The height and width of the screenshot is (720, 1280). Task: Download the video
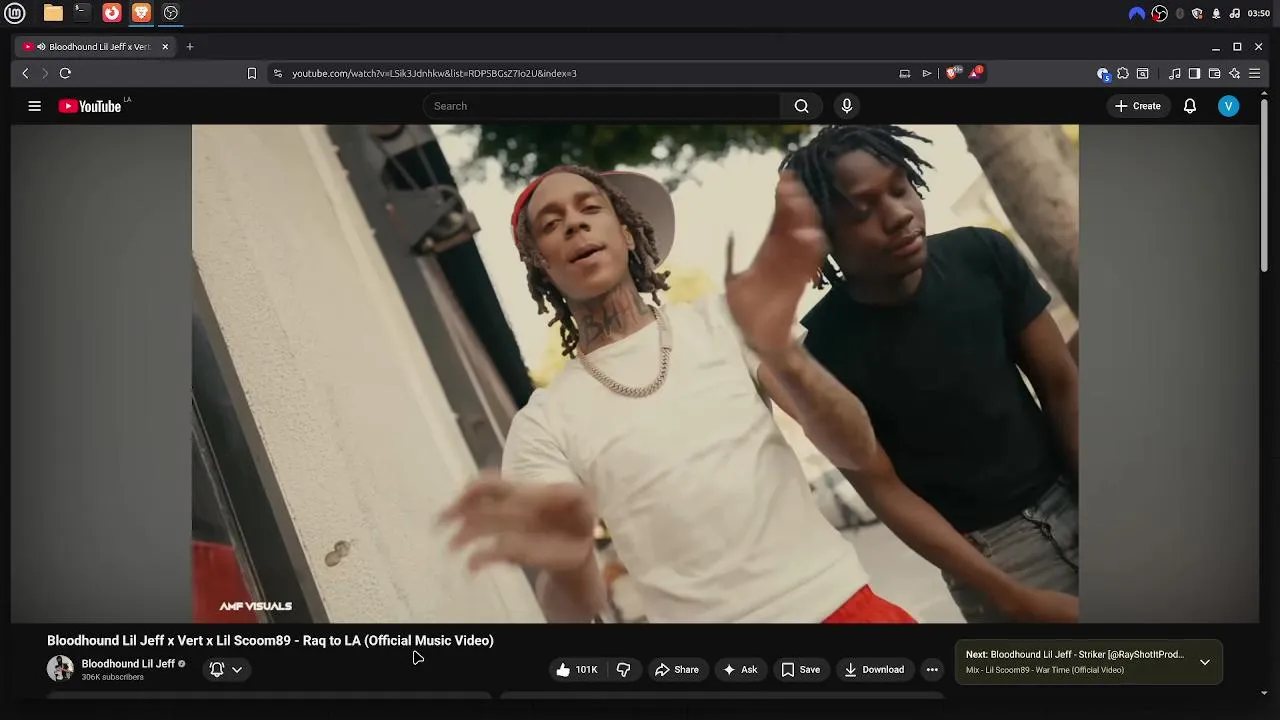tap(874, 670)
